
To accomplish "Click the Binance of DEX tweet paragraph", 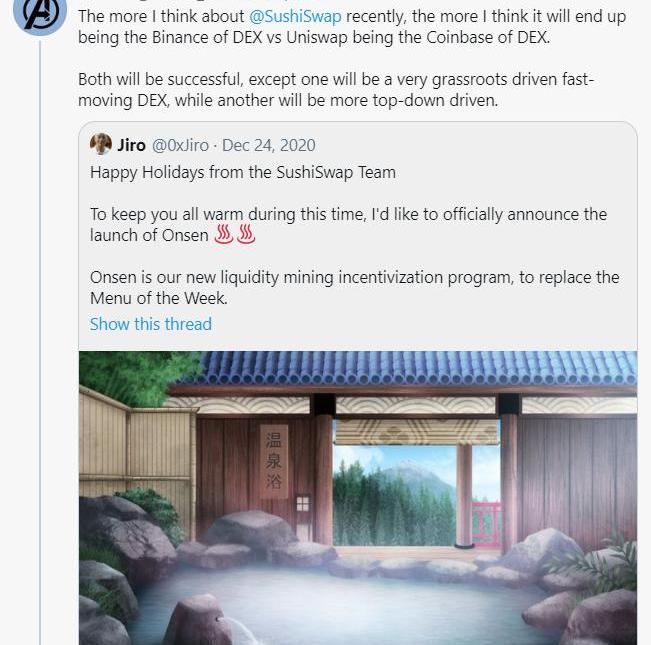I will coord(352,27).
